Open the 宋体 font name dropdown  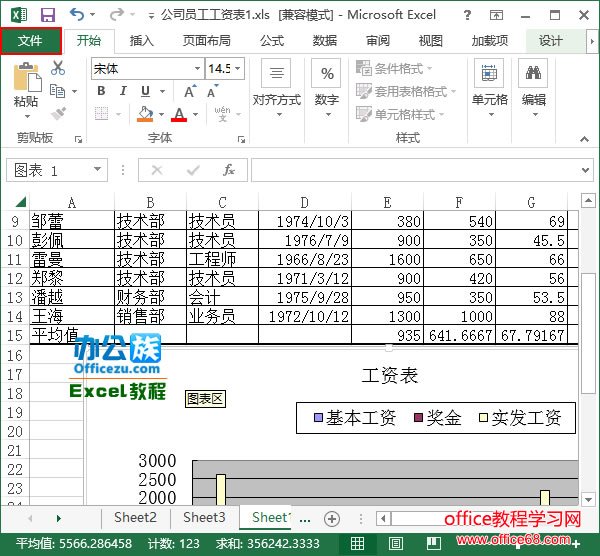(197, 68)
